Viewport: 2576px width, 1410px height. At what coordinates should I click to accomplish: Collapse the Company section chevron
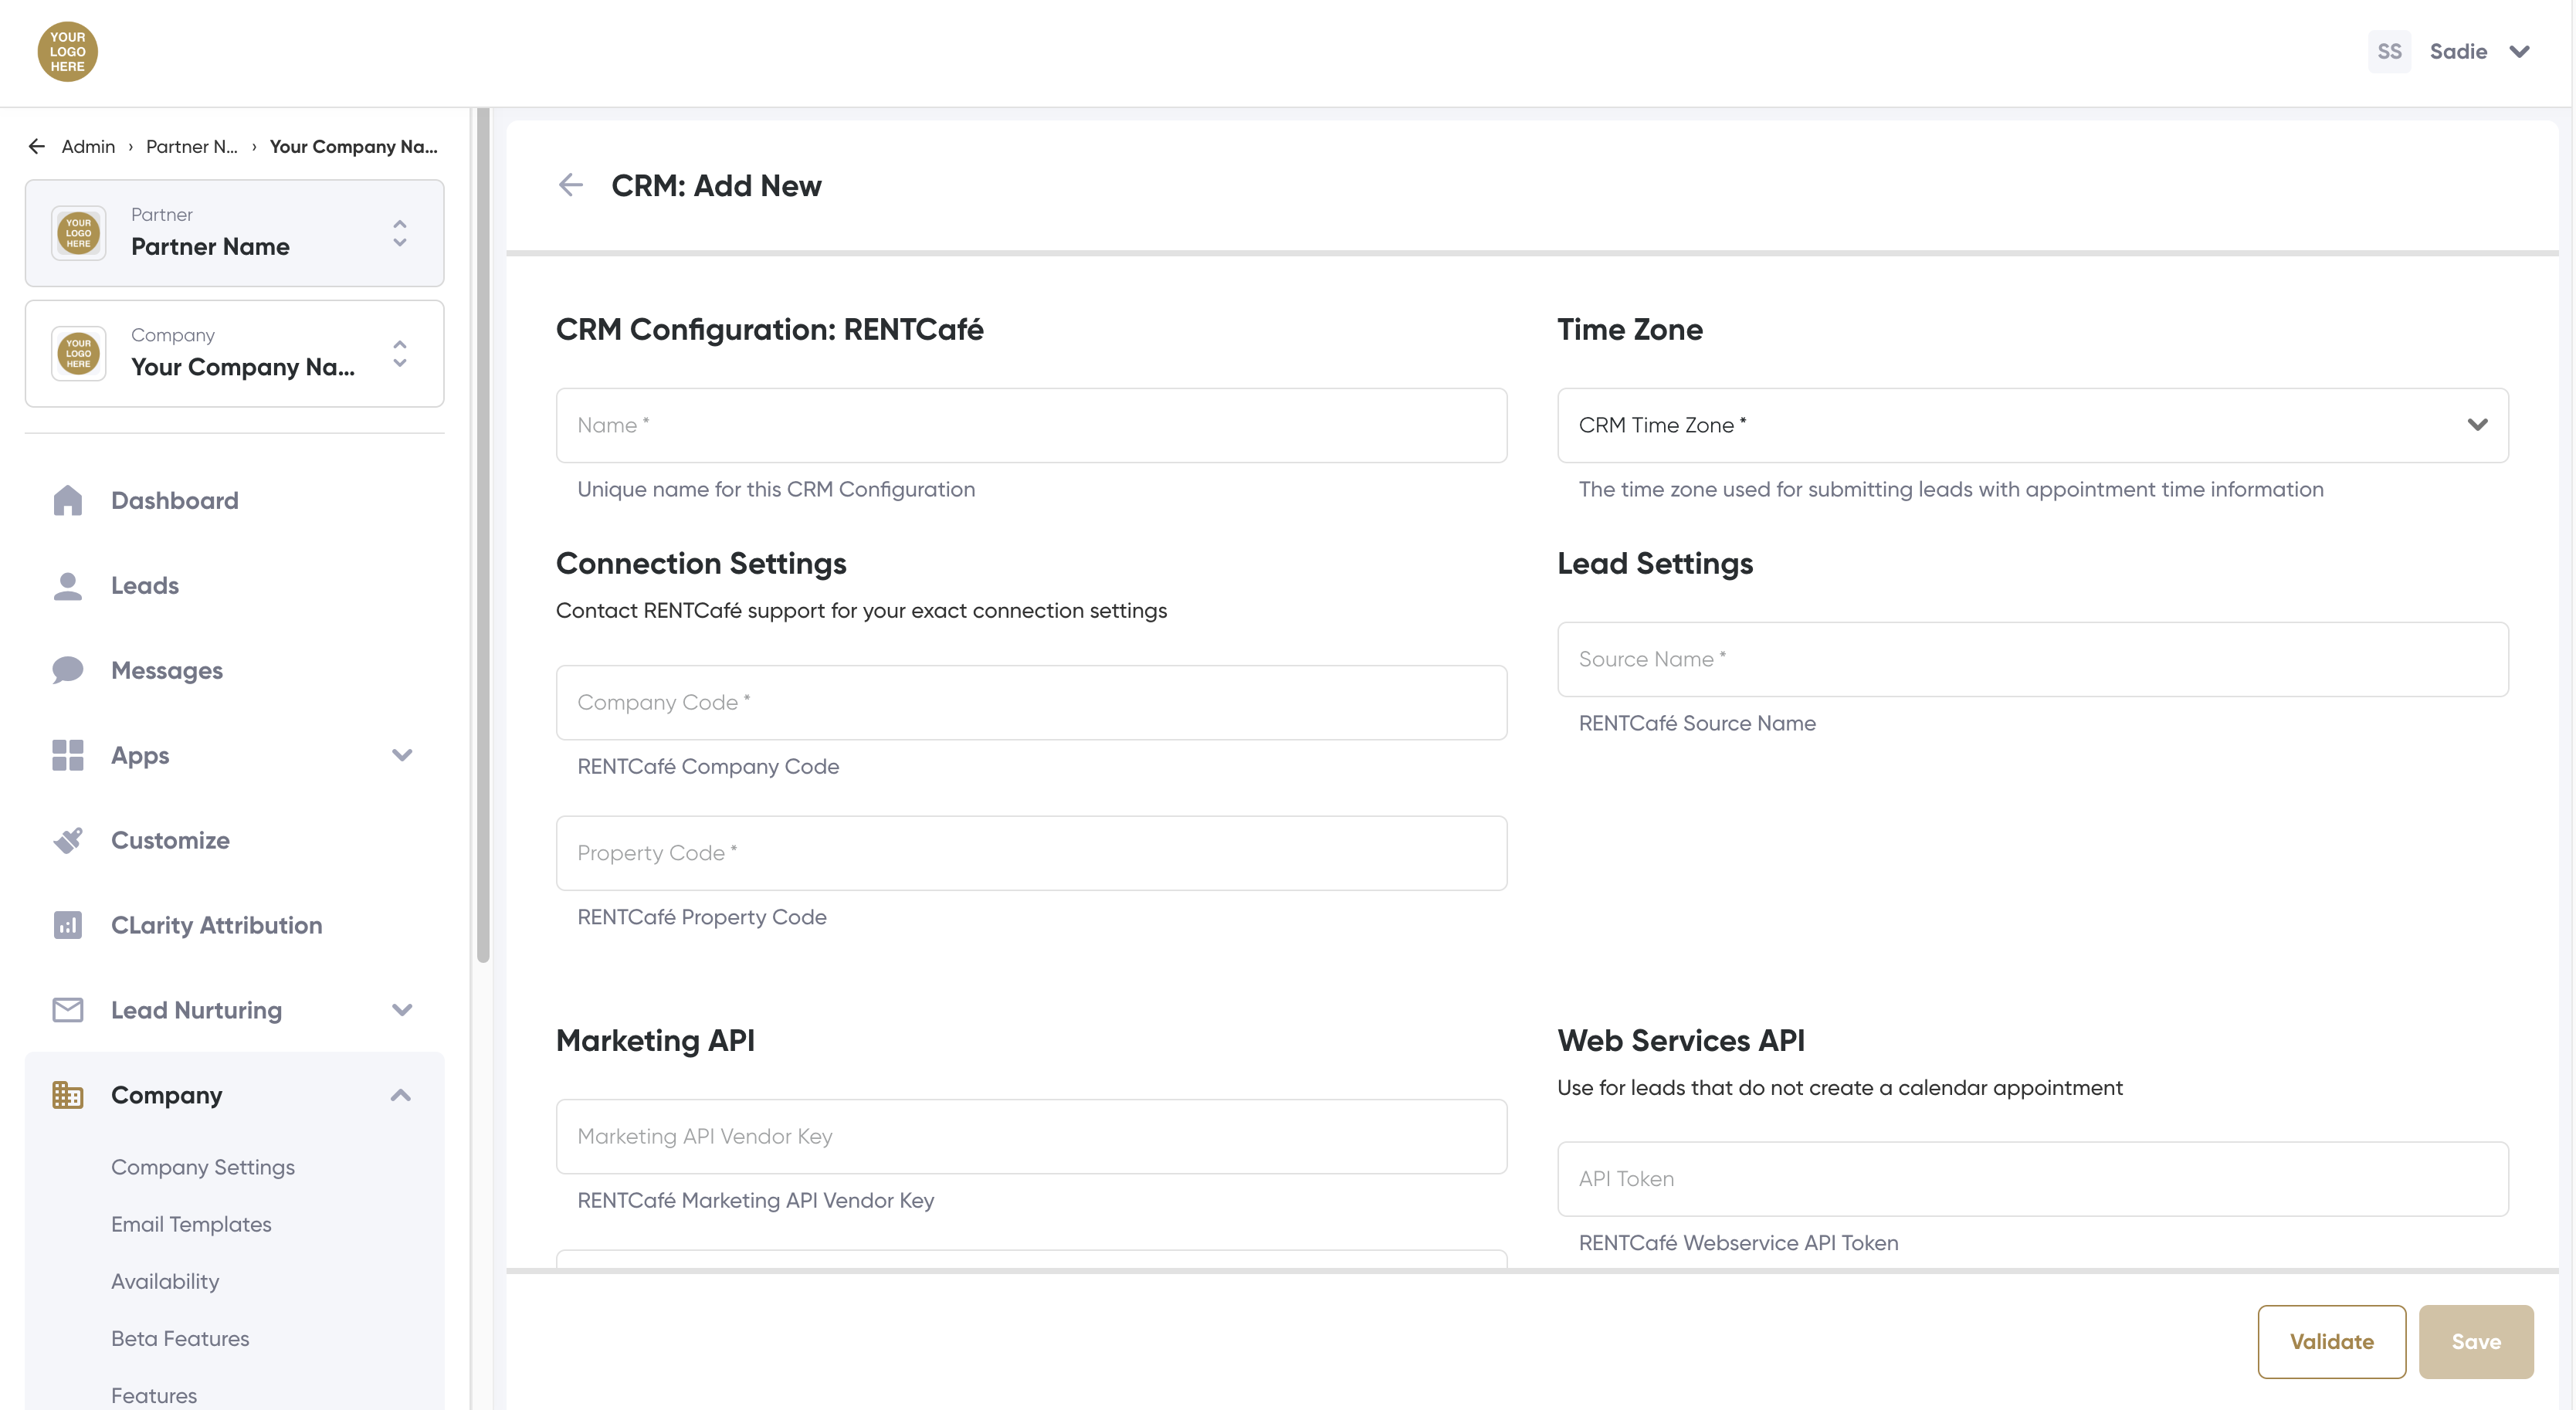[401, 1095]
